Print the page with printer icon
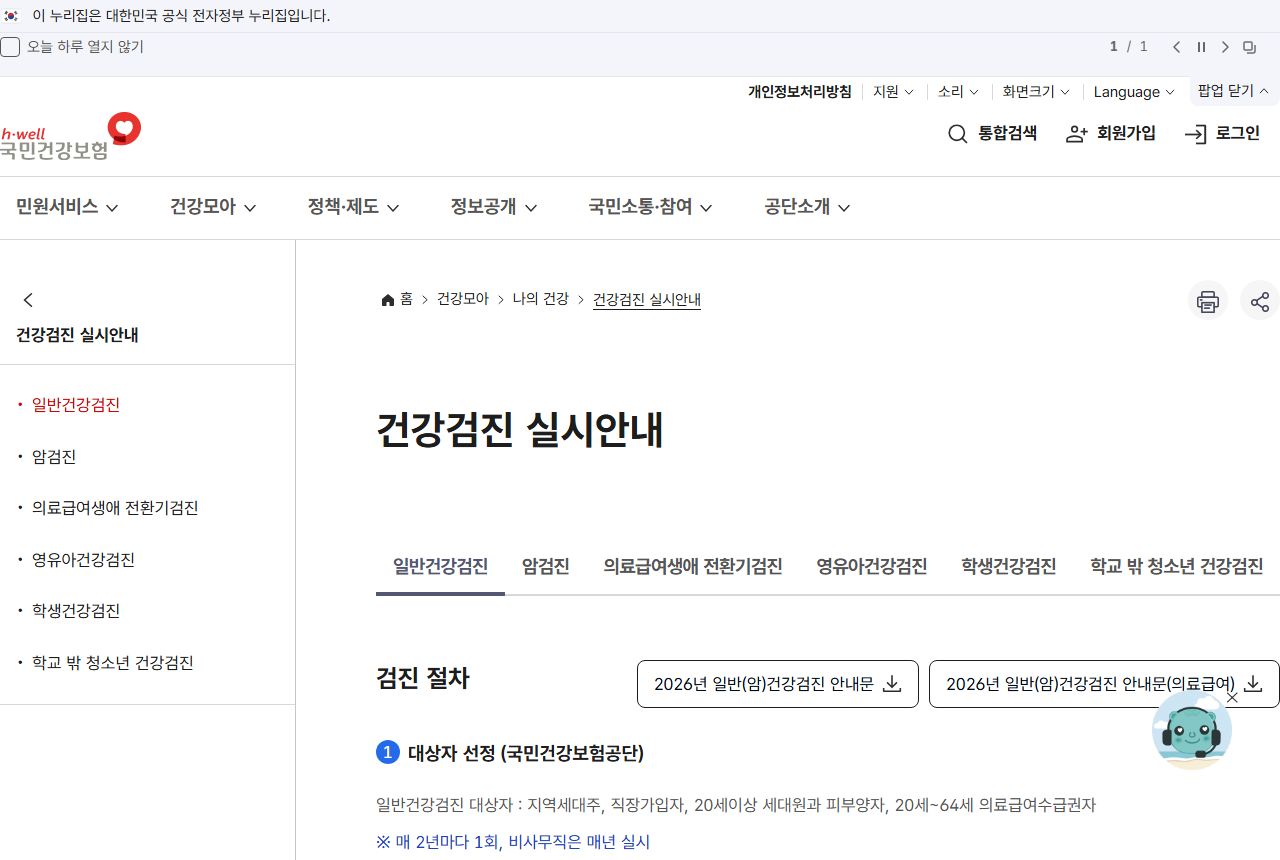 (1208, 301)
